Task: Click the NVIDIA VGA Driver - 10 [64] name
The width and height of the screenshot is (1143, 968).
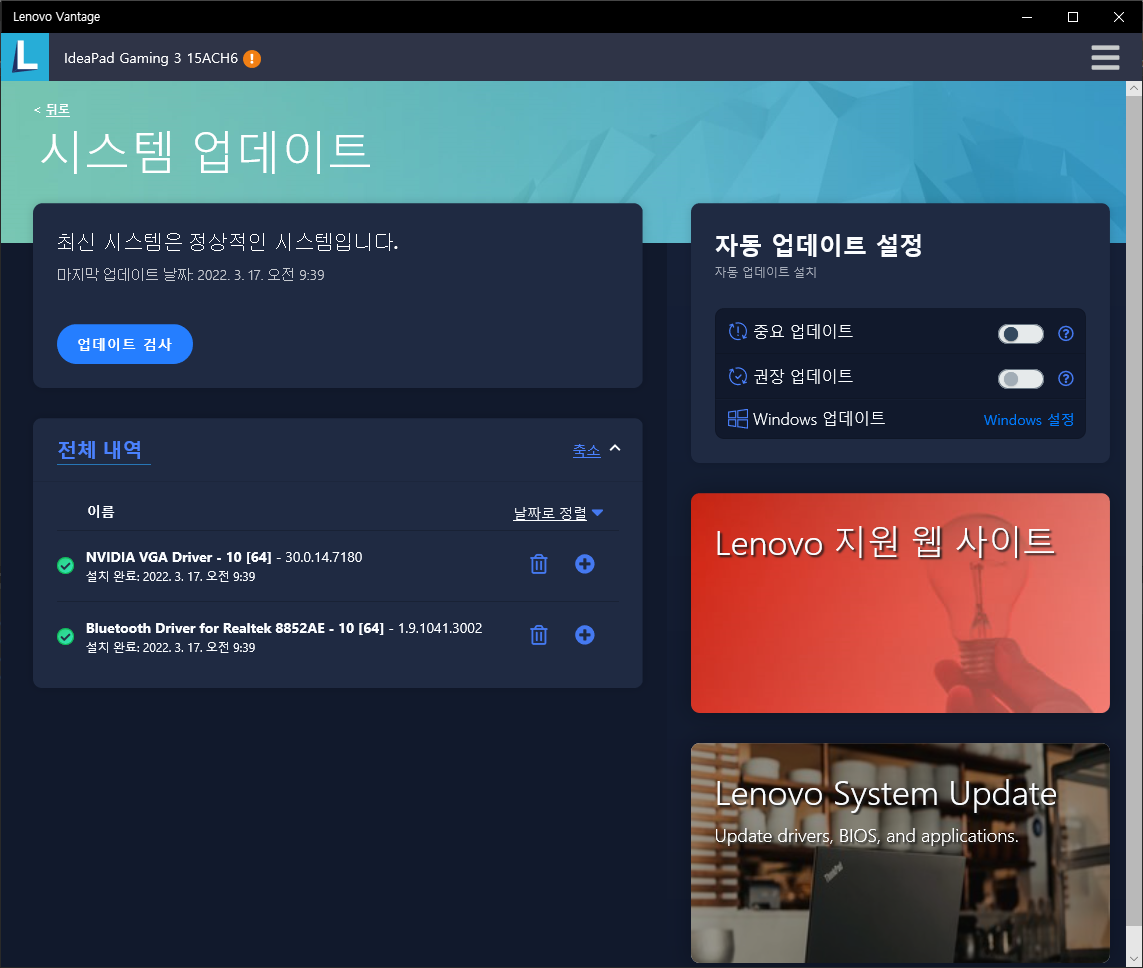Action: click(179, 557)
